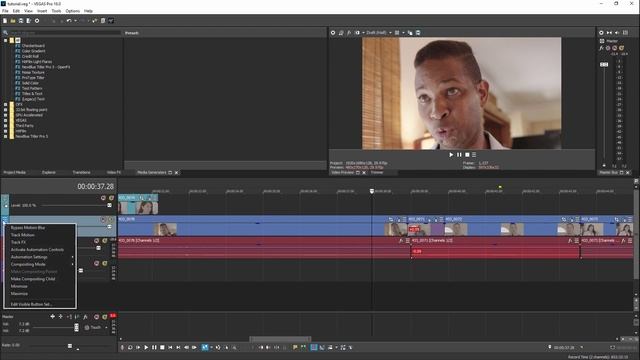The height and width of the screenshot is (360, 640).
Task: Create a new project from the toolbar
Action: point(5,20)
